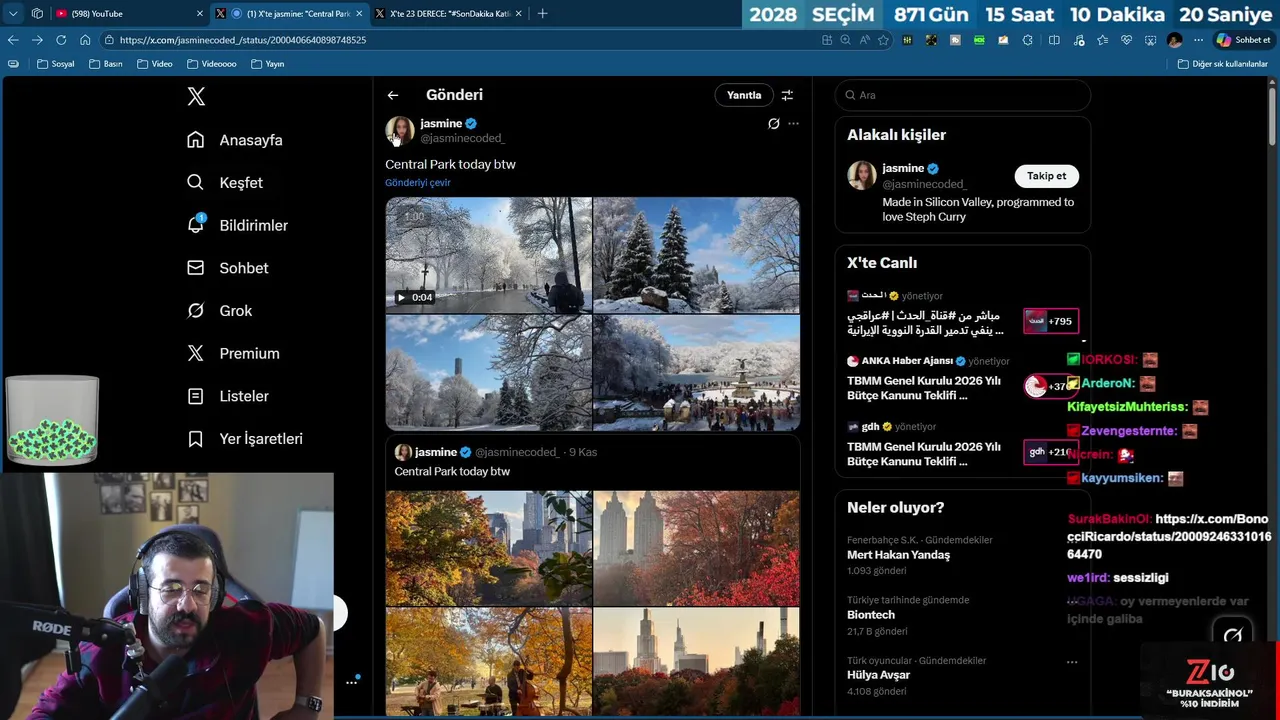The image size is (1280, 720).
Task: Open Keşfet explore page
Action: (225, 183)
